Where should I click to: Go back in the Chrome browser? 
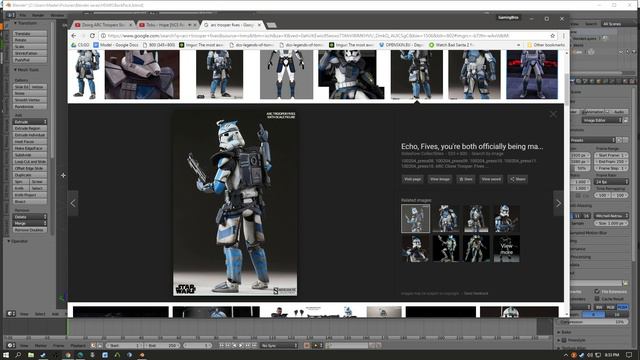(74, 36)
